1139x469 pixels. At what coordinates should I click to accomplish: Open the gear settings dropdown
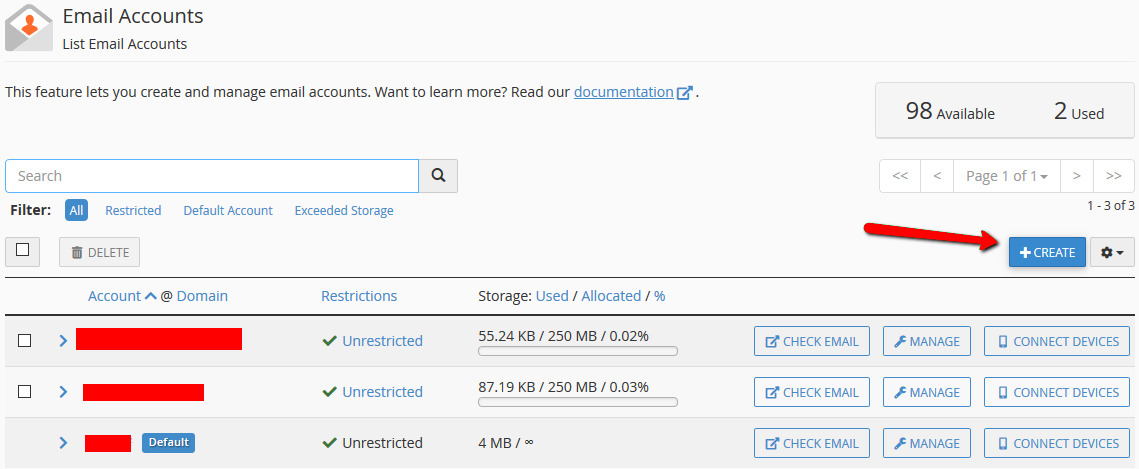(1112, 253)
